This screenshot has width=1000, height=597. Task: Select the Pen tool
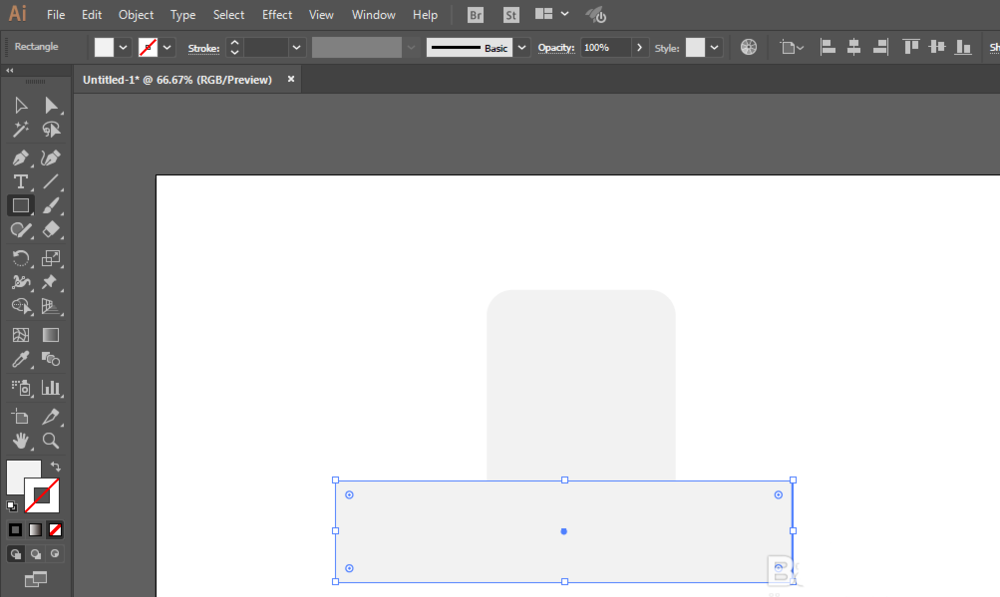20,158
